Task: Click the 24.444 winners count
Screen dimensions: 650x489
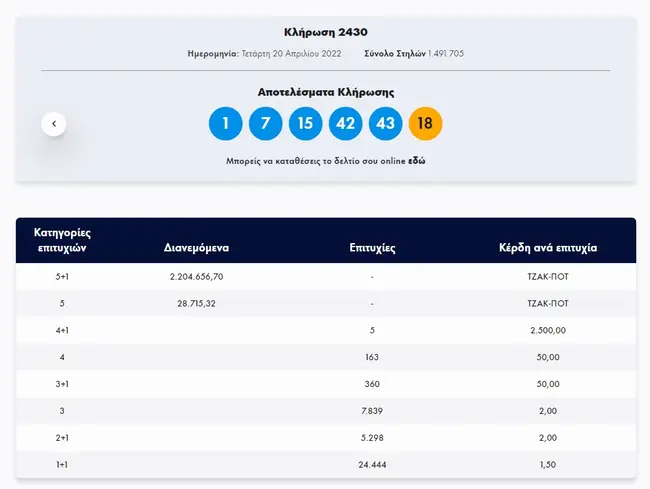Action: pos(372,465)
